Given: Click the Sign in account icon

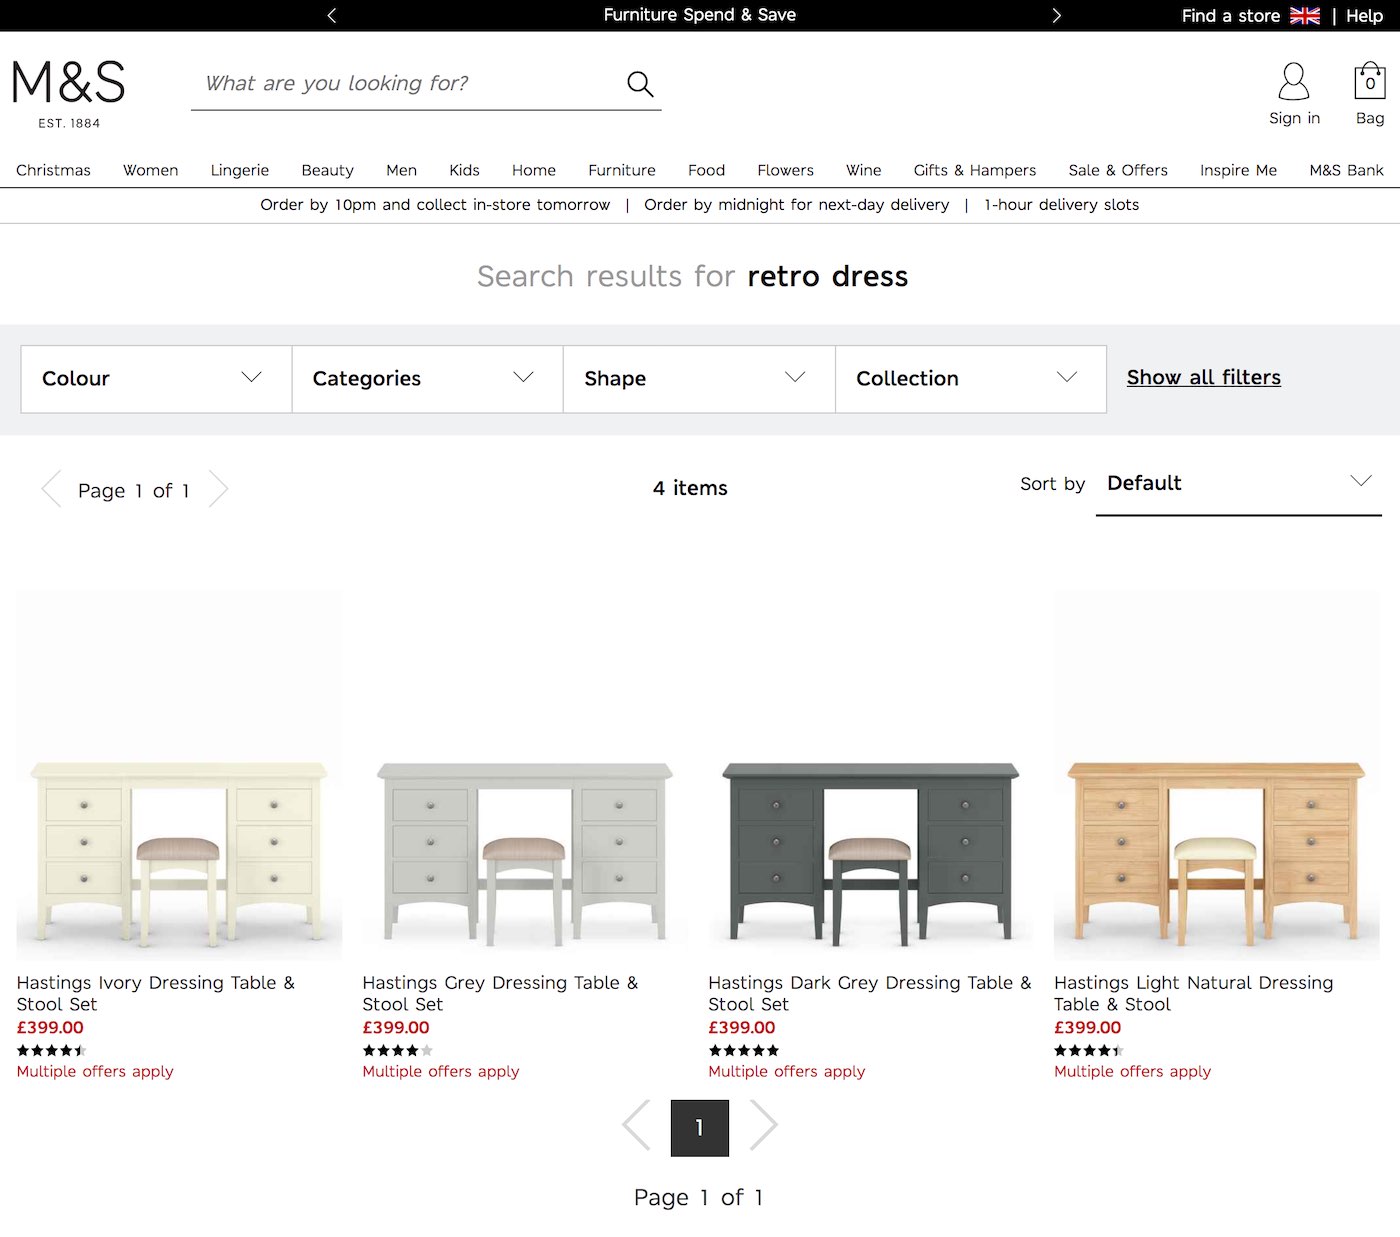Looking at the screenshot, I should (x=1293, y=90).
